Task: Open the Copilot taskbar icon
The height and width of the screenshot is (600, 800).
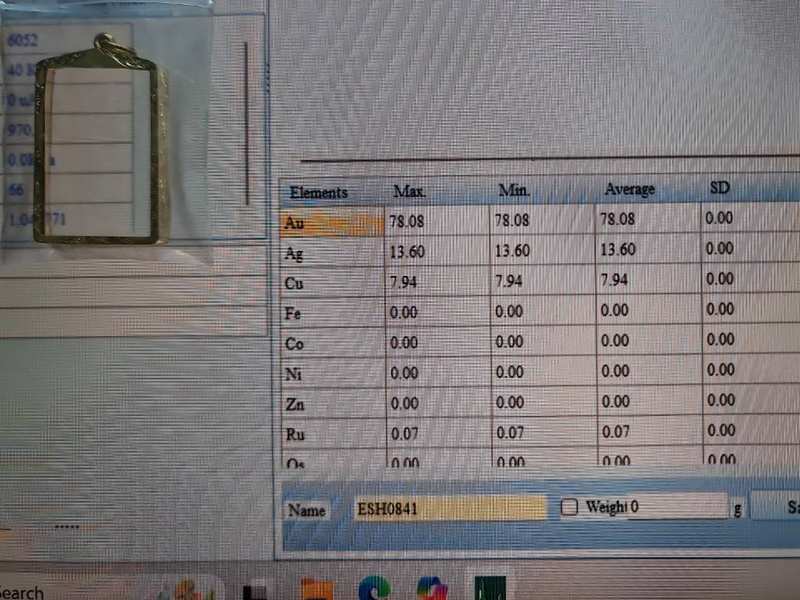Action: [x=432, y=589]
